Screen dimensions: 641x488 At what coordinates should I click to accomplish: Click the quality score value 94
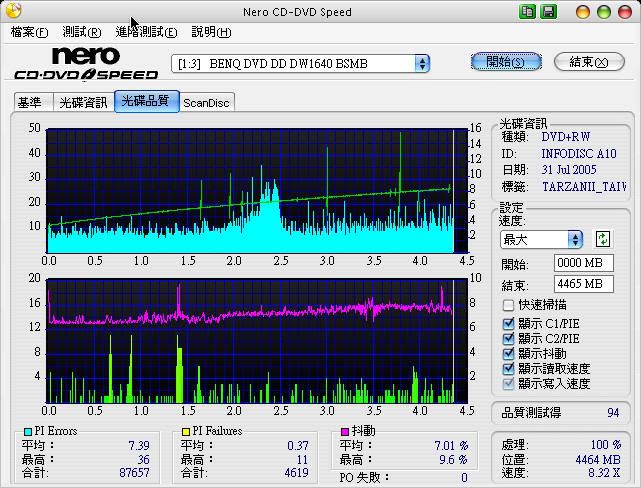pos(613,413)
